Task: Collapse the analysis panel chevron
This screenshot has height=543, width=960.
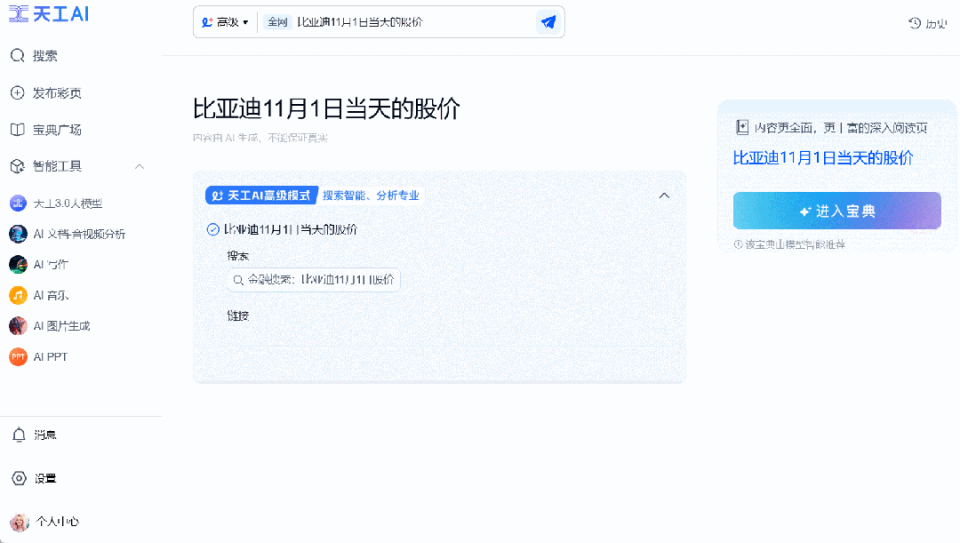Action: [664, 196]
